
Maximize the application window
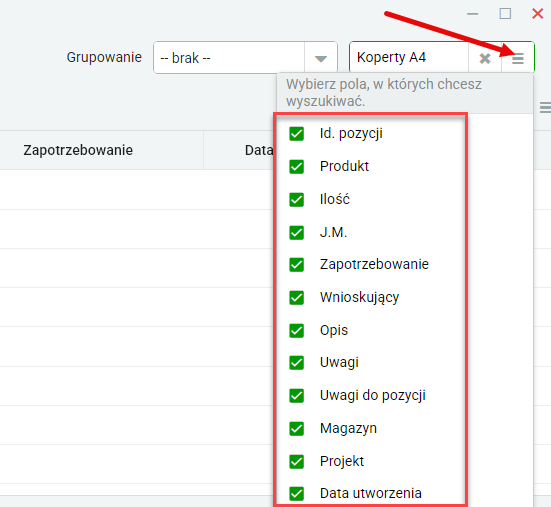[x=505, y=14]
